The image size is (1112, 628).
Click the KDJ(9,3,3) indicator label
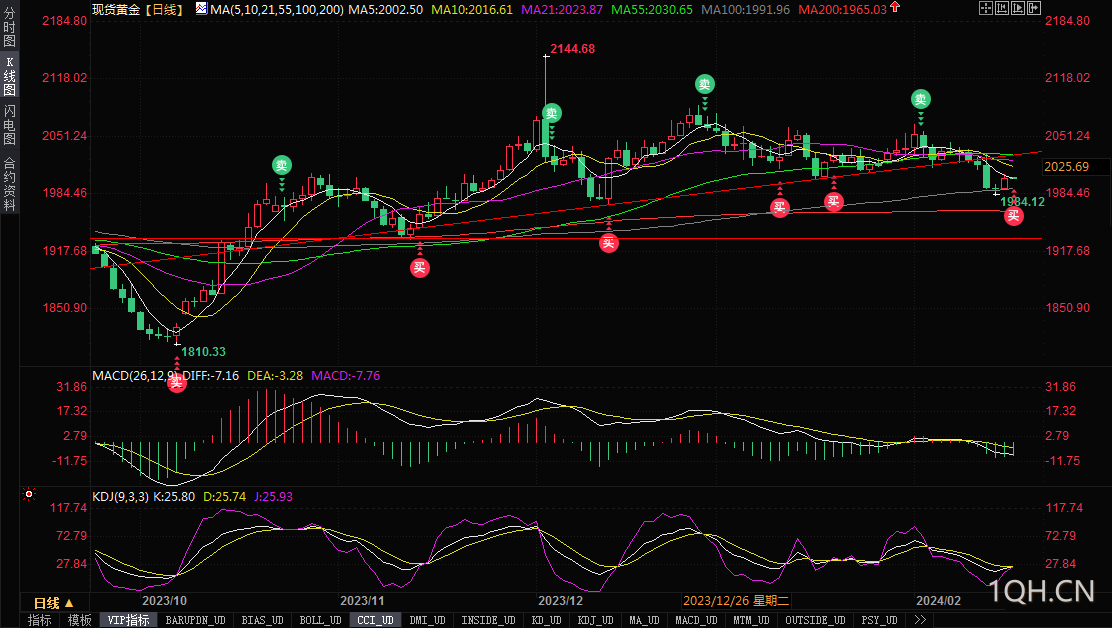[121, 497]
